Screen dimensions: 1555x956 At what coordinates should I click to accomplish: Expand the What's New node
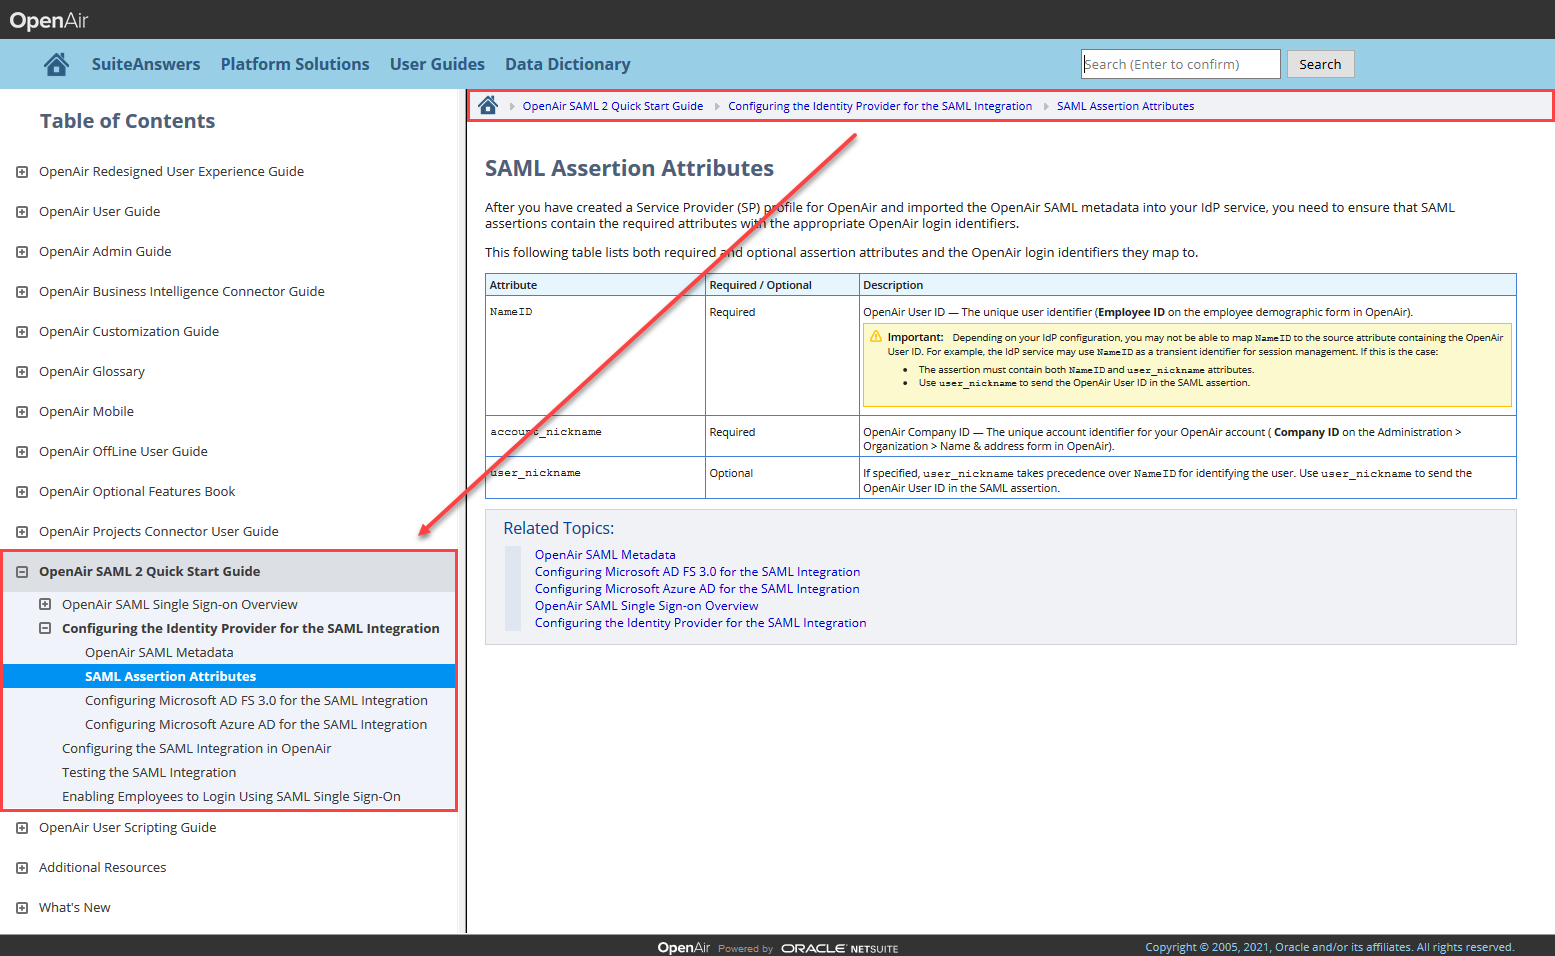(x=22, y=908)
